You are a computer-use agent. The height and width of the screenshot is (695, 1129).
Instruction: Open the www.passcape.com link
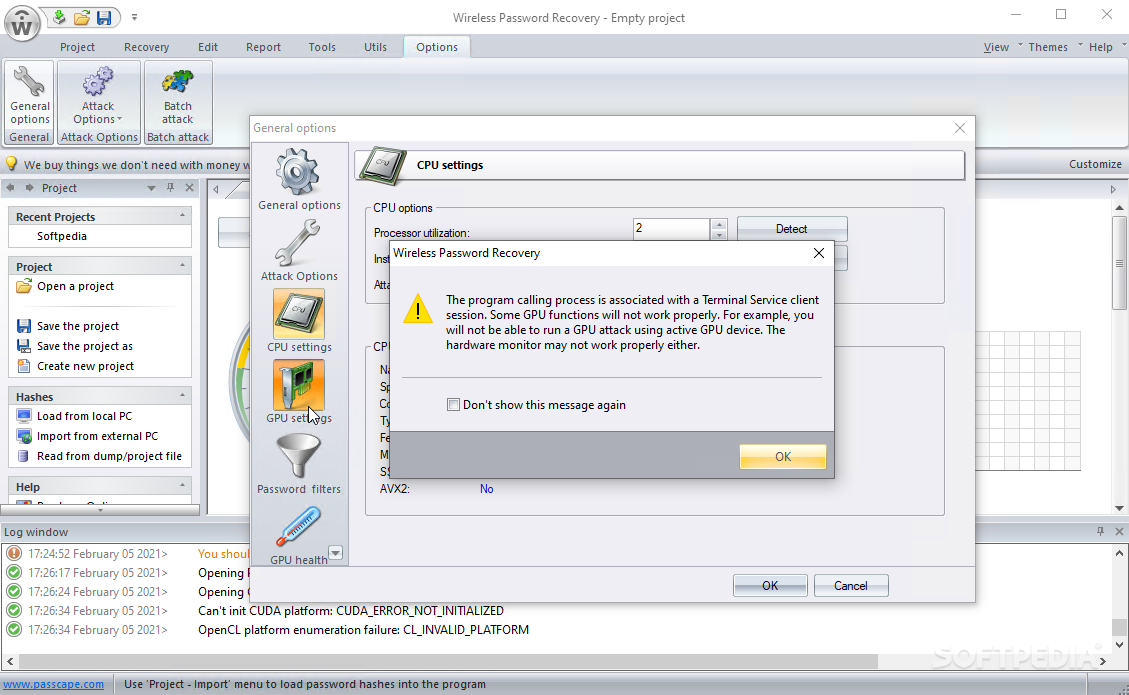click(53, 684)
